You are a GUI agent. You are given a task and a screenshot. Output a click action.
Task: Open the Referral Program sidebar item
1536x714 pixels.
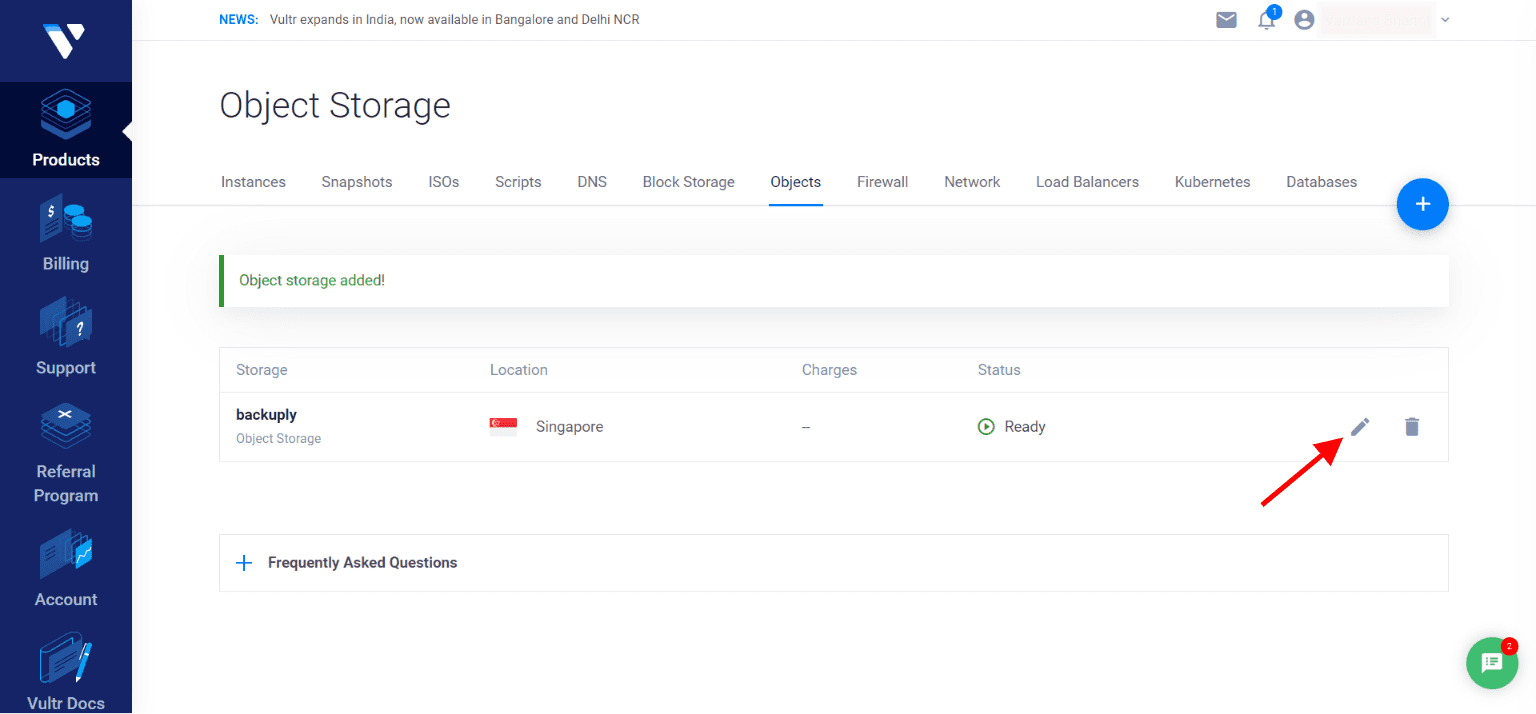pos(65,452)
